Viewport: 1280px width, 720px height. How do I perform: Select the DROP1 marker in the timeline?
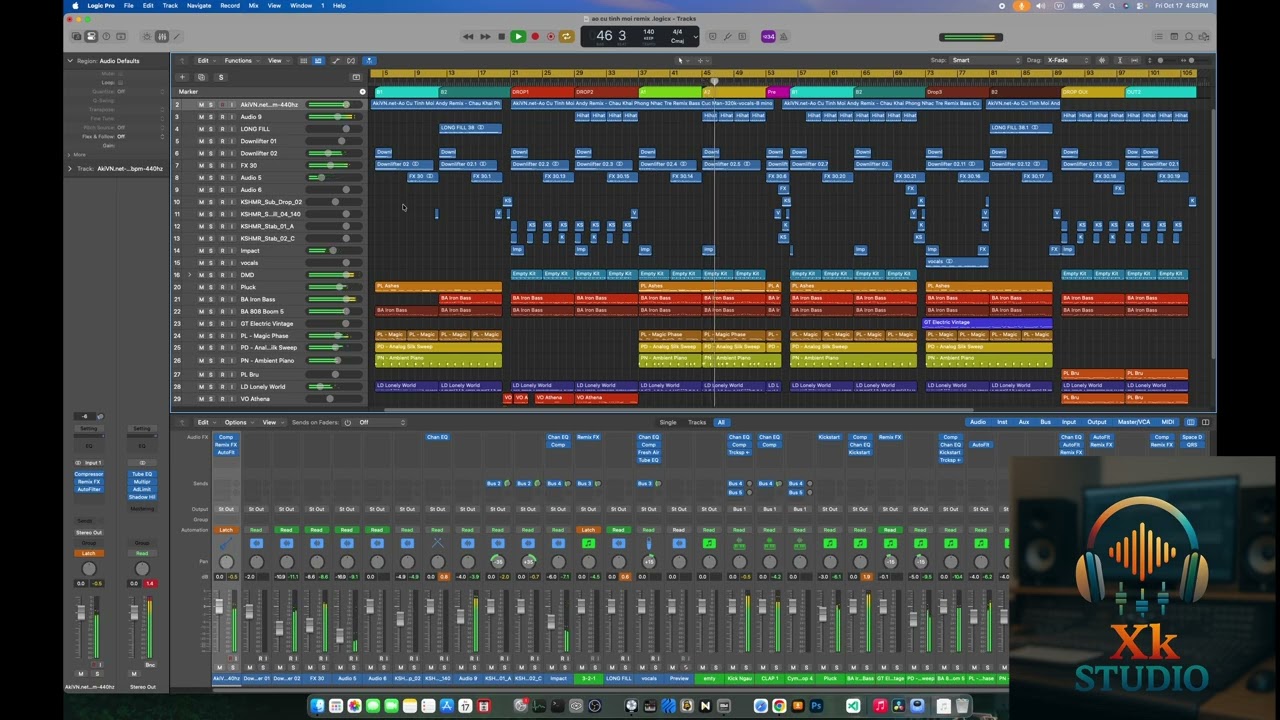tap(542, 92)
